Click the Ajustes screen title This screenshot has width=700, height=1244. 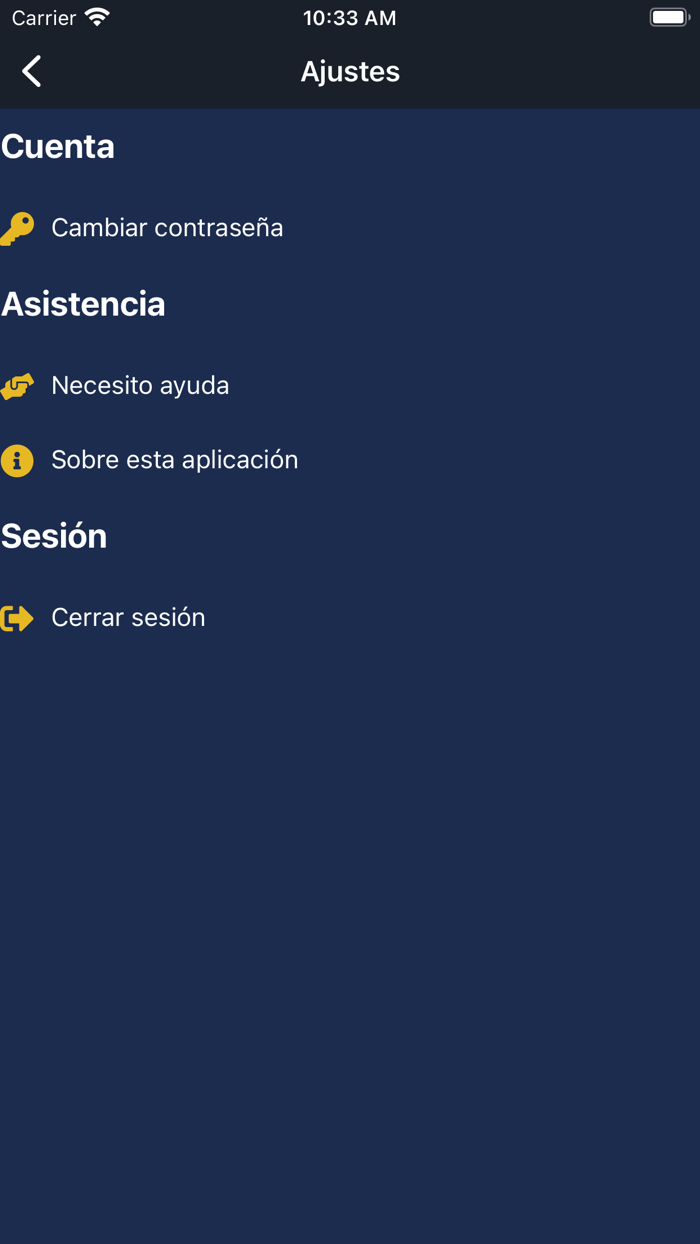click(x=350, y=72)
